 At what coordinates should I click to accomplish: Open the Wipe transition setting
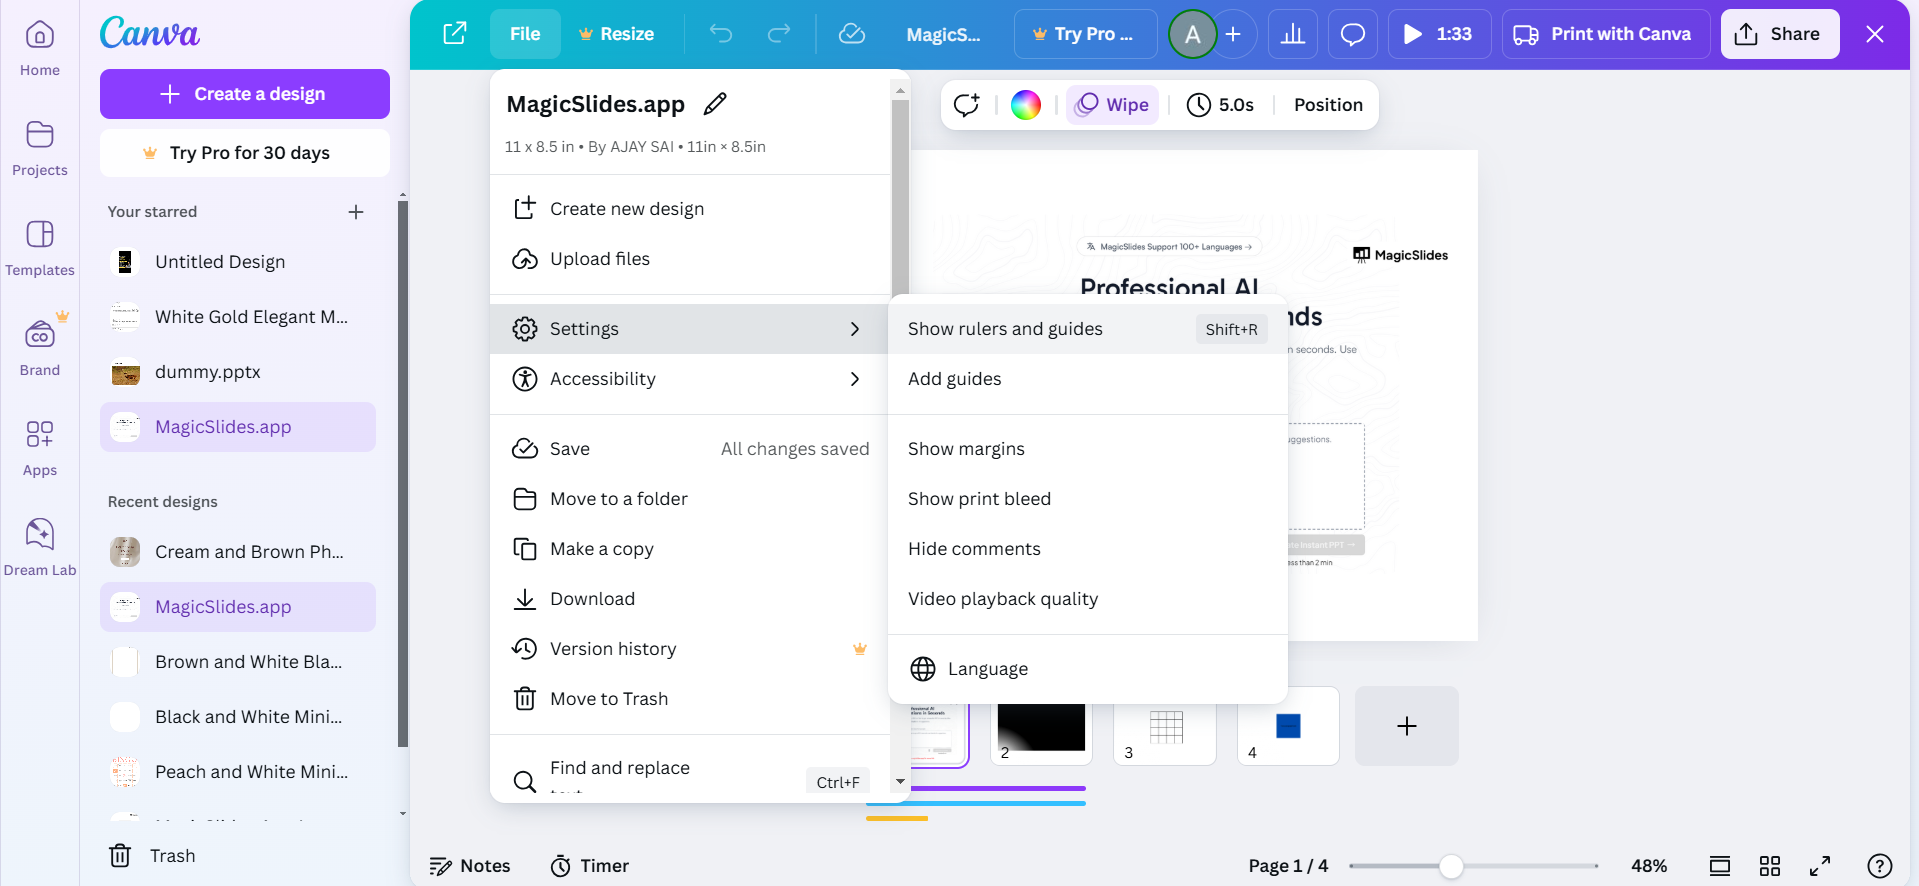pos(1113,105)
